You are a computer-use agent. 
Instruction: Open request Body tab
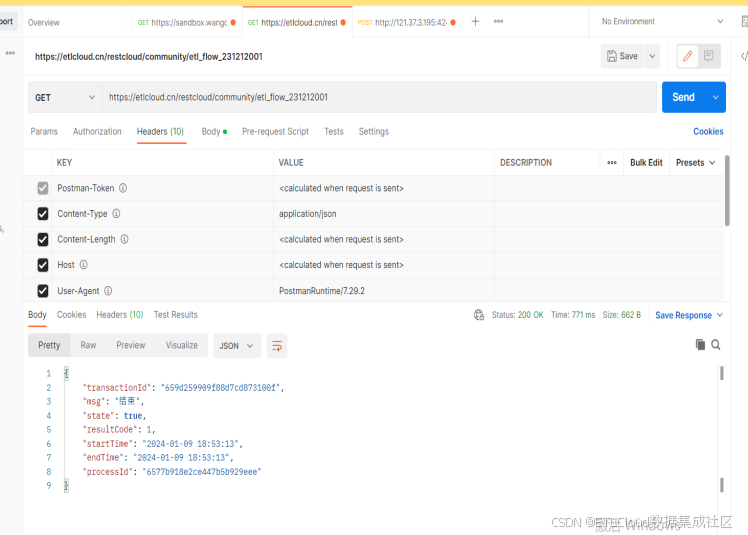click(214, 131)
